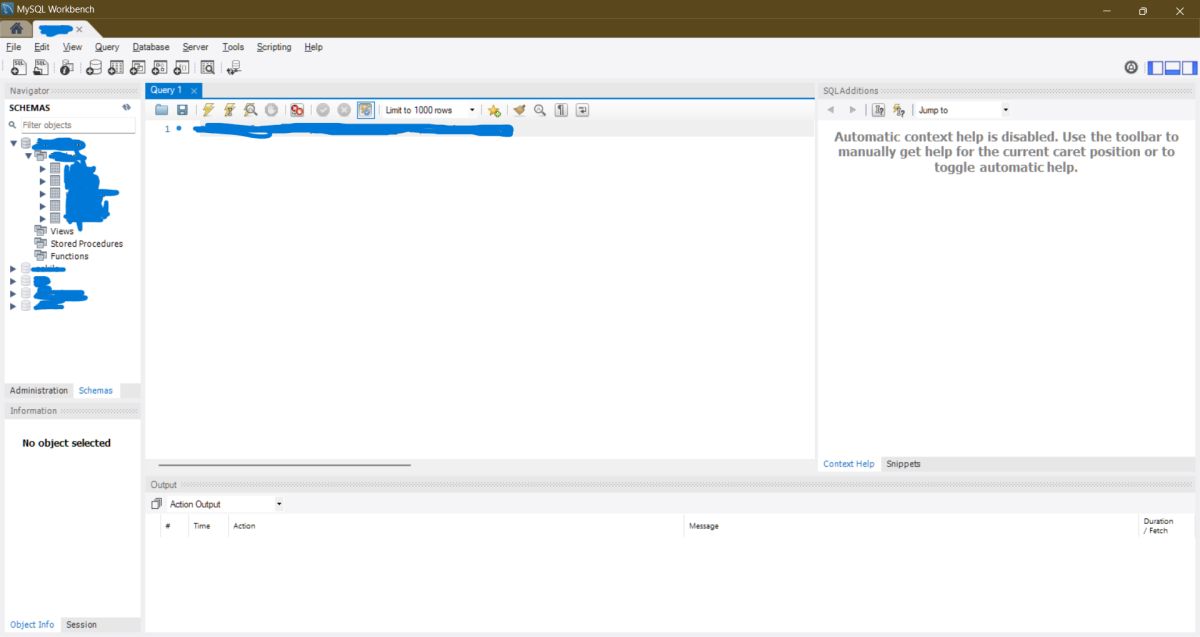Open Workbench preferences gear icon
The width and height of the screenshot is (1200, 637).
coord(1131,68)
